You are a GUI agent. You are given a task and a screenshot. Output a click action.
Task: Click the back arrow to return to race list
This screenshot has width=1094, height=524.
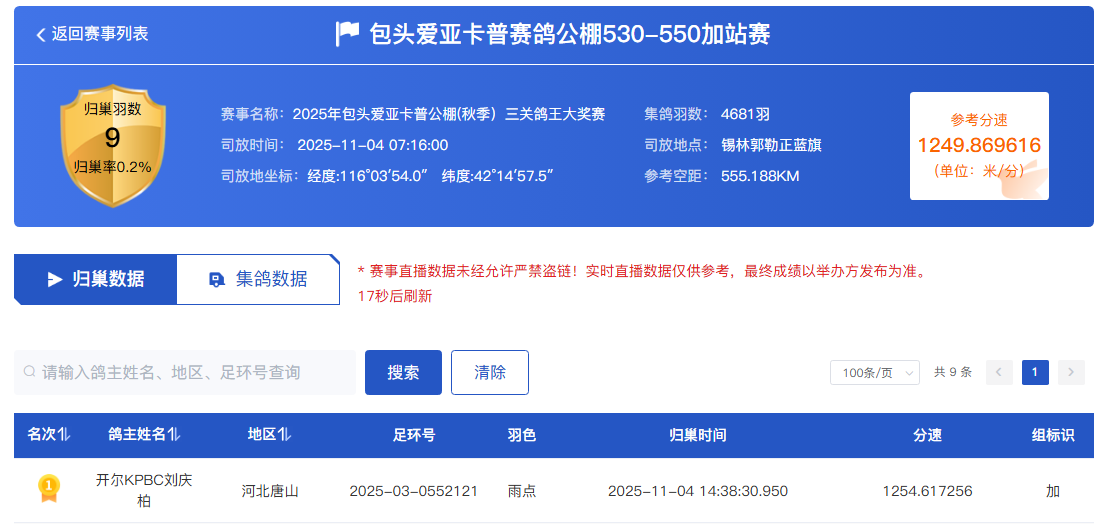pos(41,35)
